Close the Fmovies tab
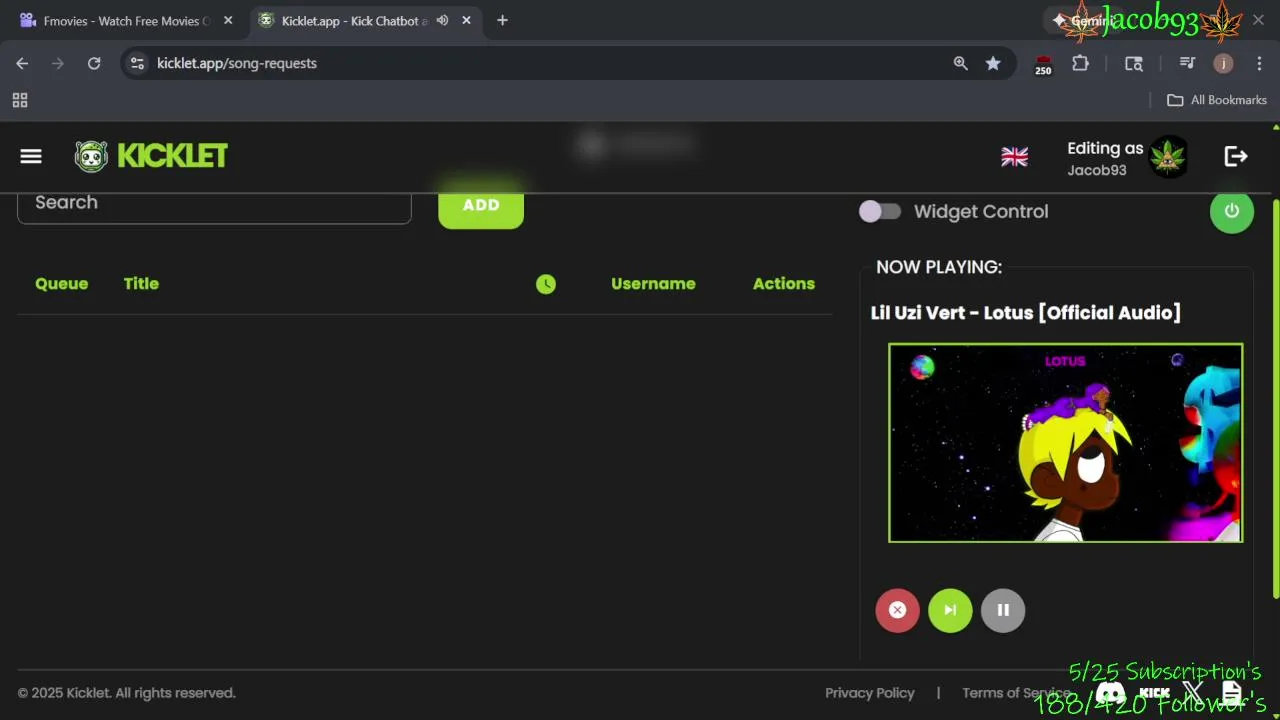Viewport: 1280px width, 720px height. 228,21
